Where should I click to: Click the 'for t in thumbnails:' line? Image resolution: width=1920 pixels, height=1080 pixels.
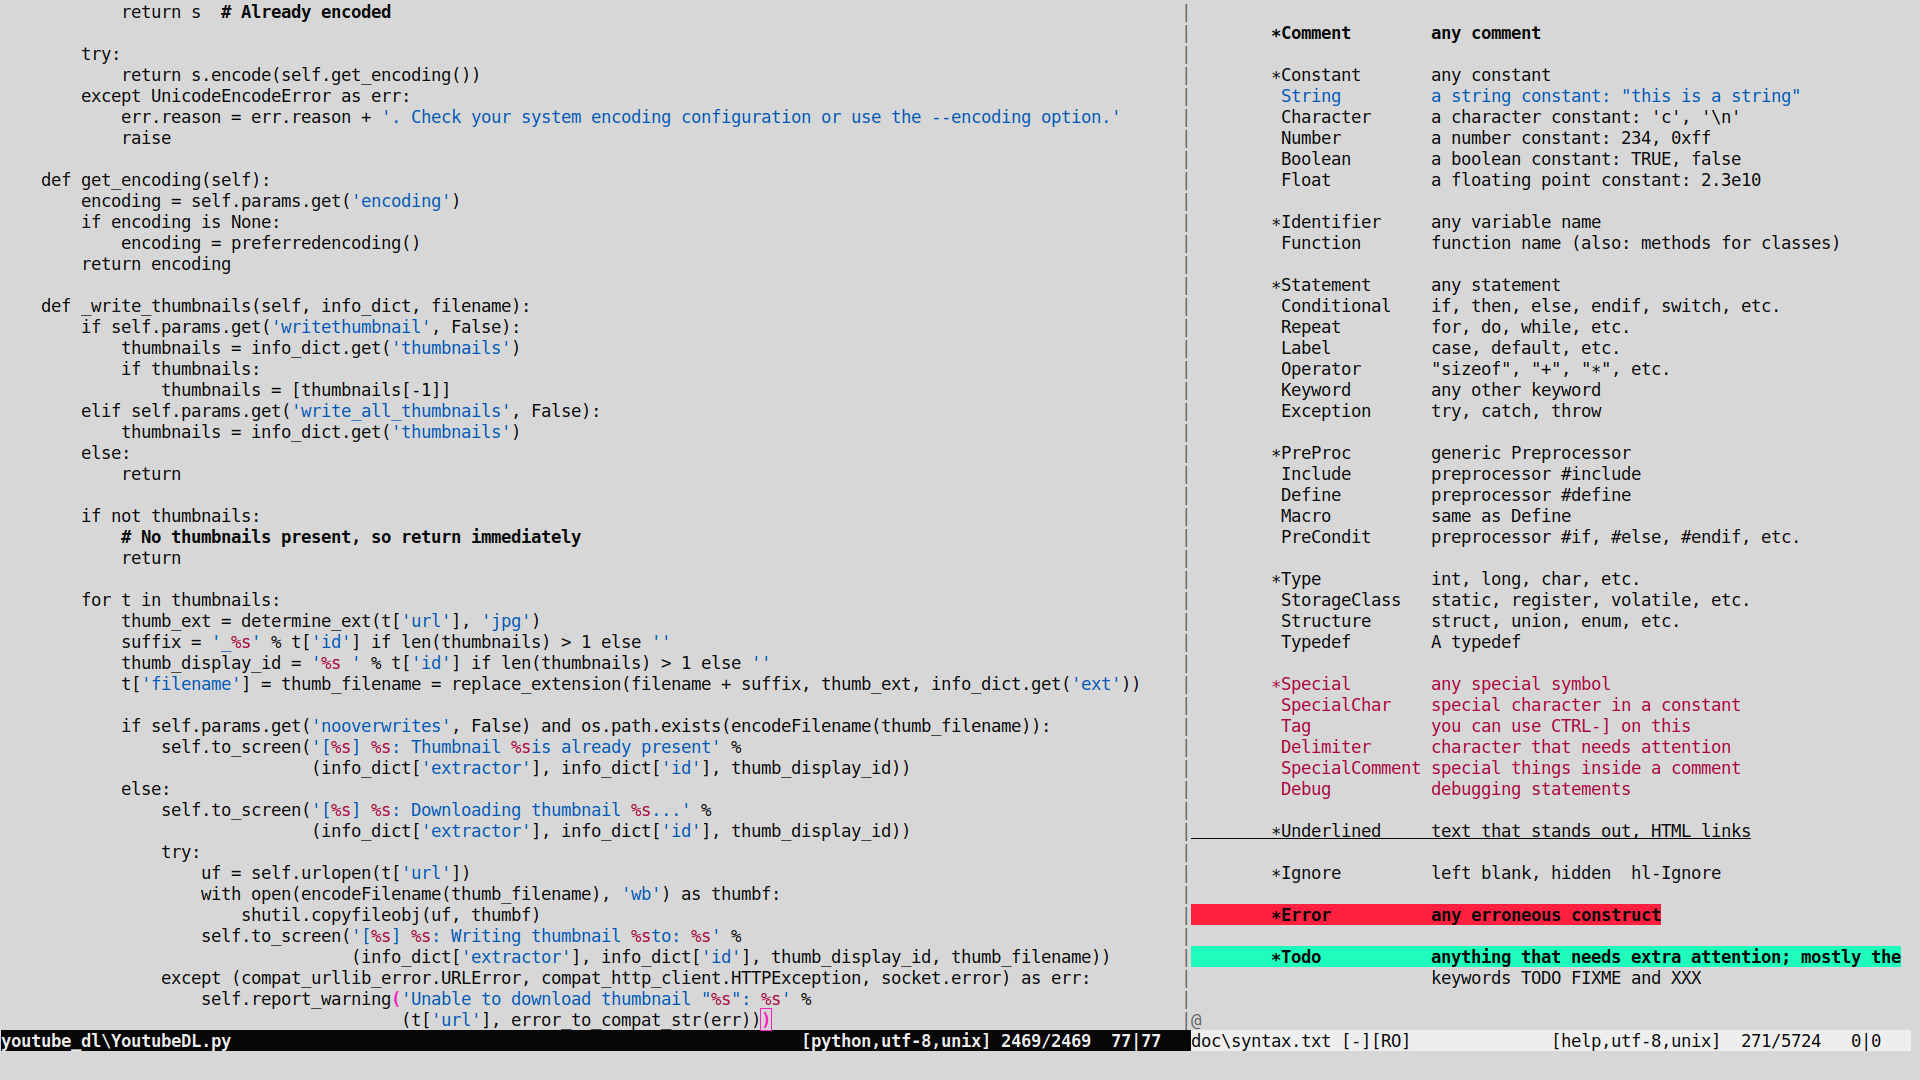181,600
